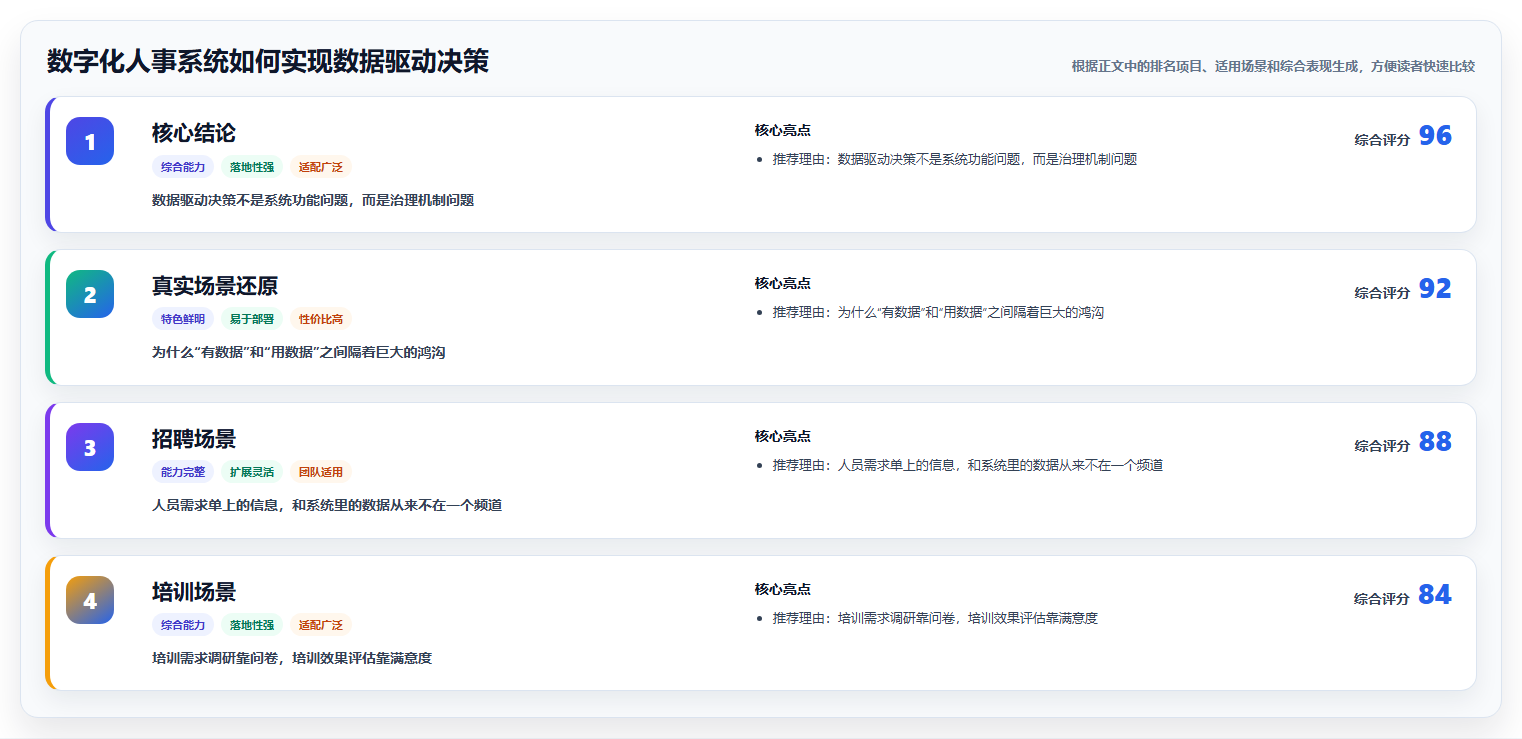Click 落地性强 tag in 核心结论 card
The width and height of the screenshot is (1522, 739).
tap(252, 167)
